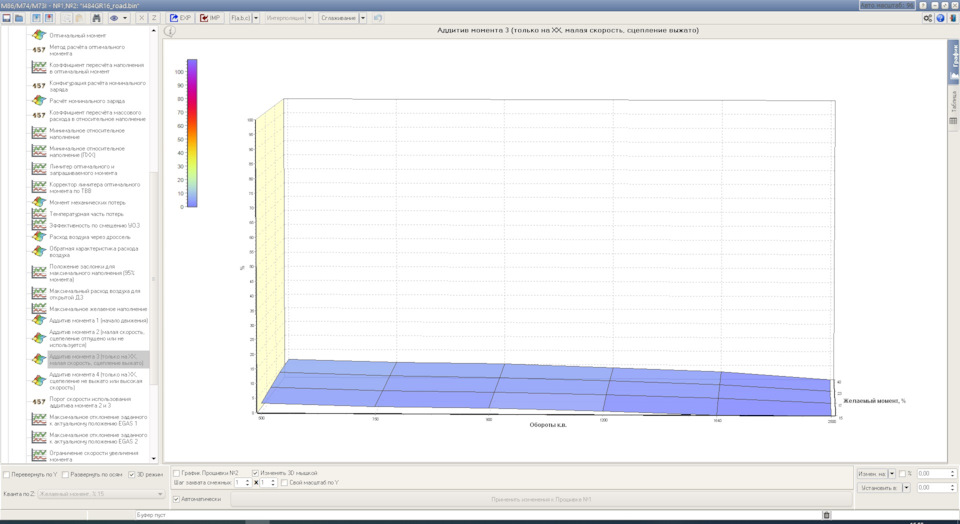Viewport: 960px width, 524px height.
Task: Enable the "Перевернуть по Y" checkbox
Action: (x=7, y=474)
